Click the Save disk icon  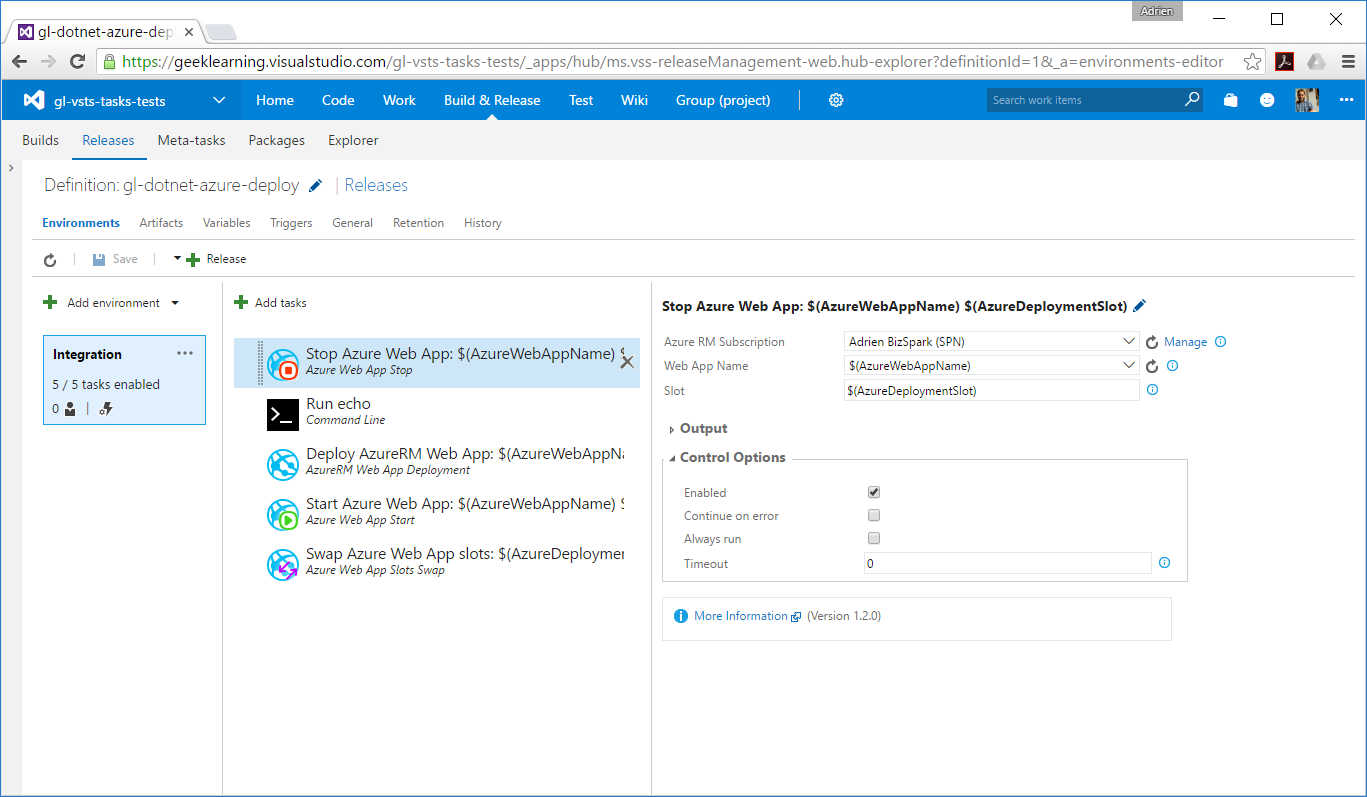[x=99, y=259]
